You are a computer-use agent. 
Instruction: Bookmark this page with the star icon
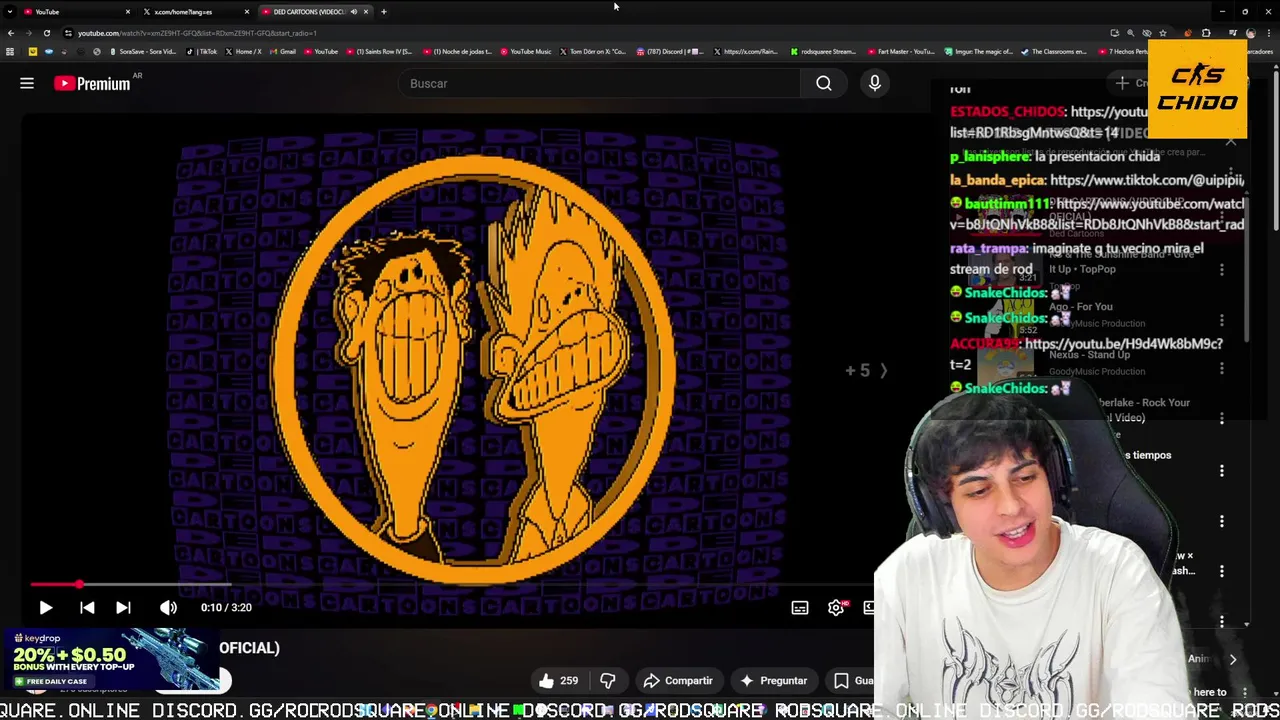[1163, 33]
